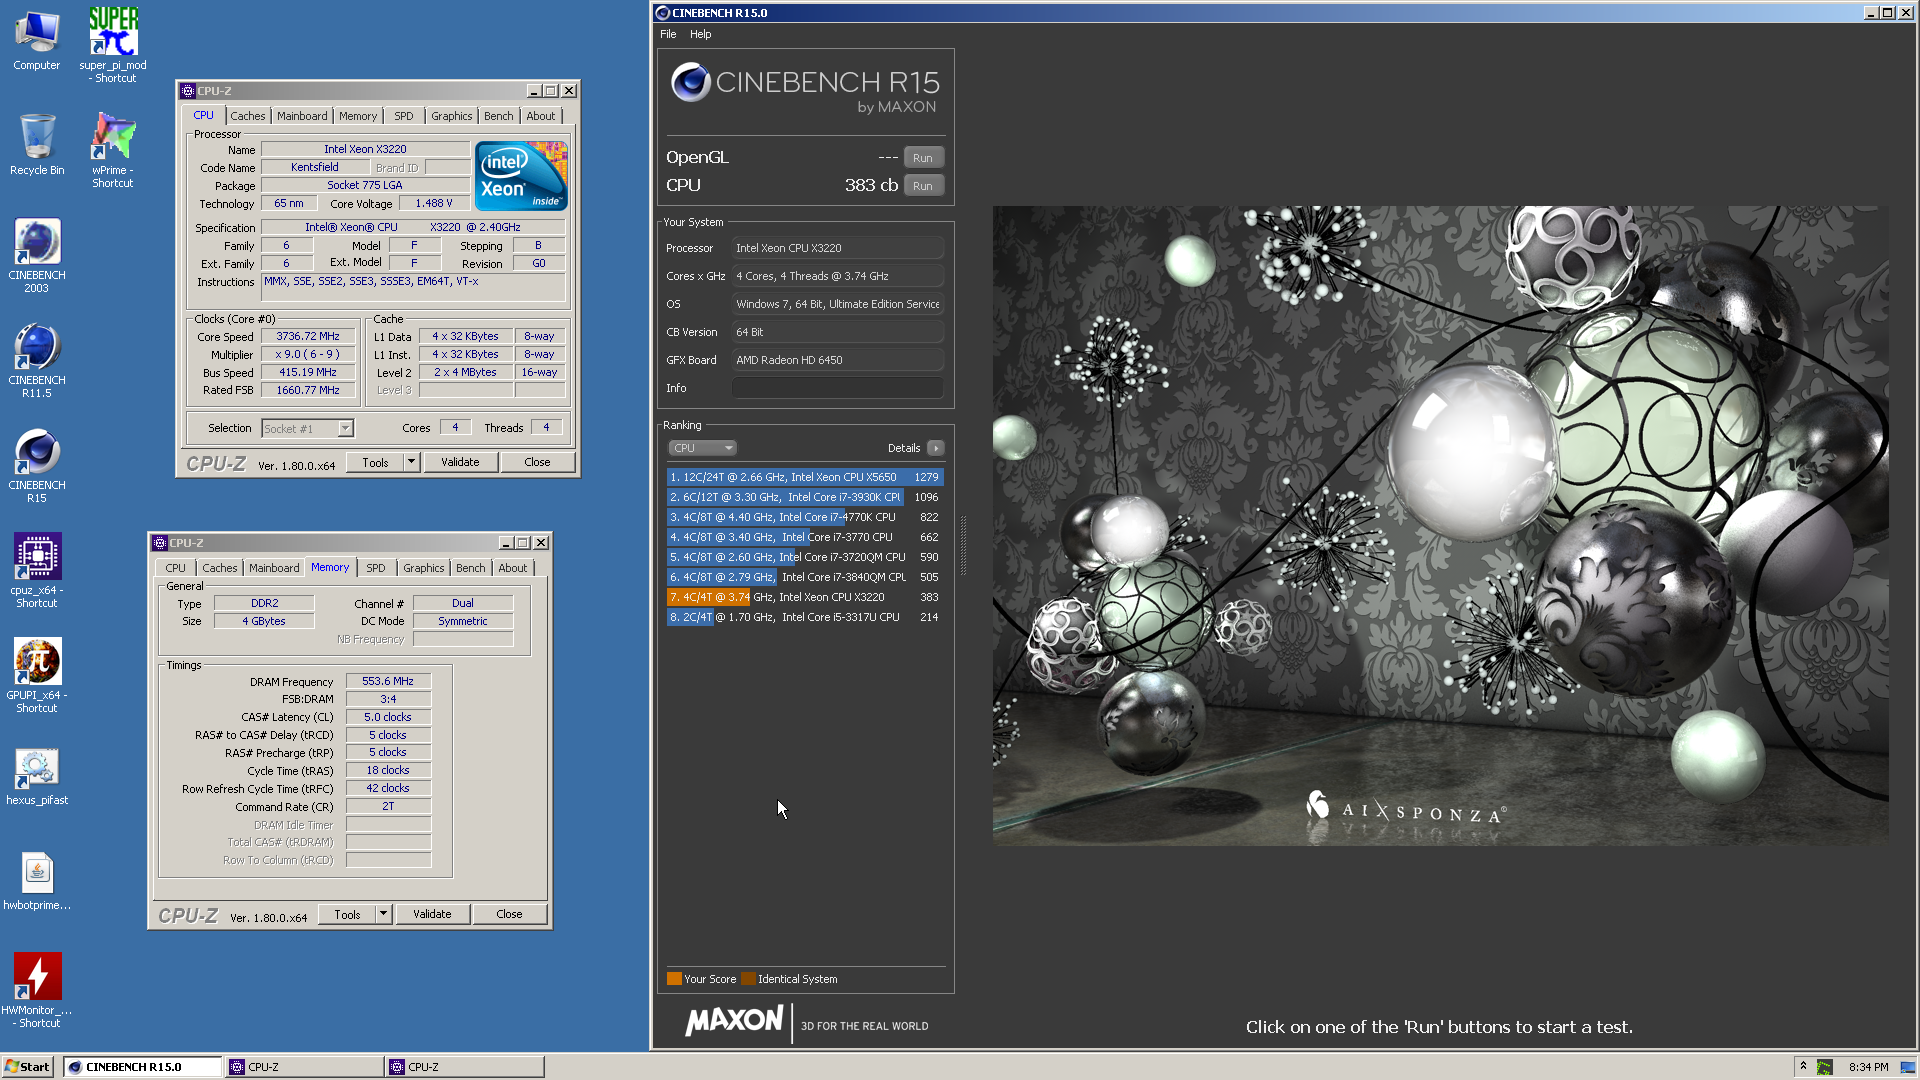Click Close button in lower CPU-Z Memory window

coord(509,914)
